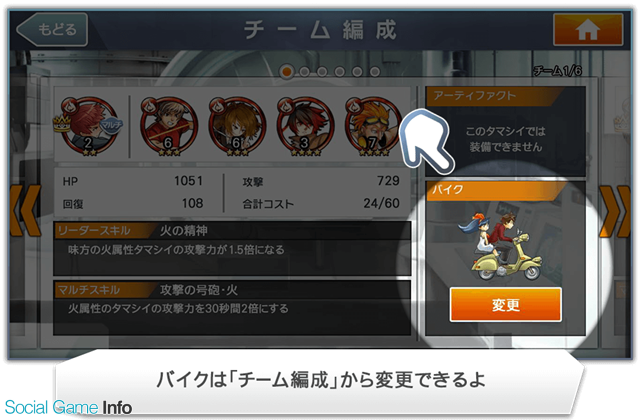Select the leader character with crown badge
Image resolution: width=640 pixels, height=420 pixels.
click(88, 126)
